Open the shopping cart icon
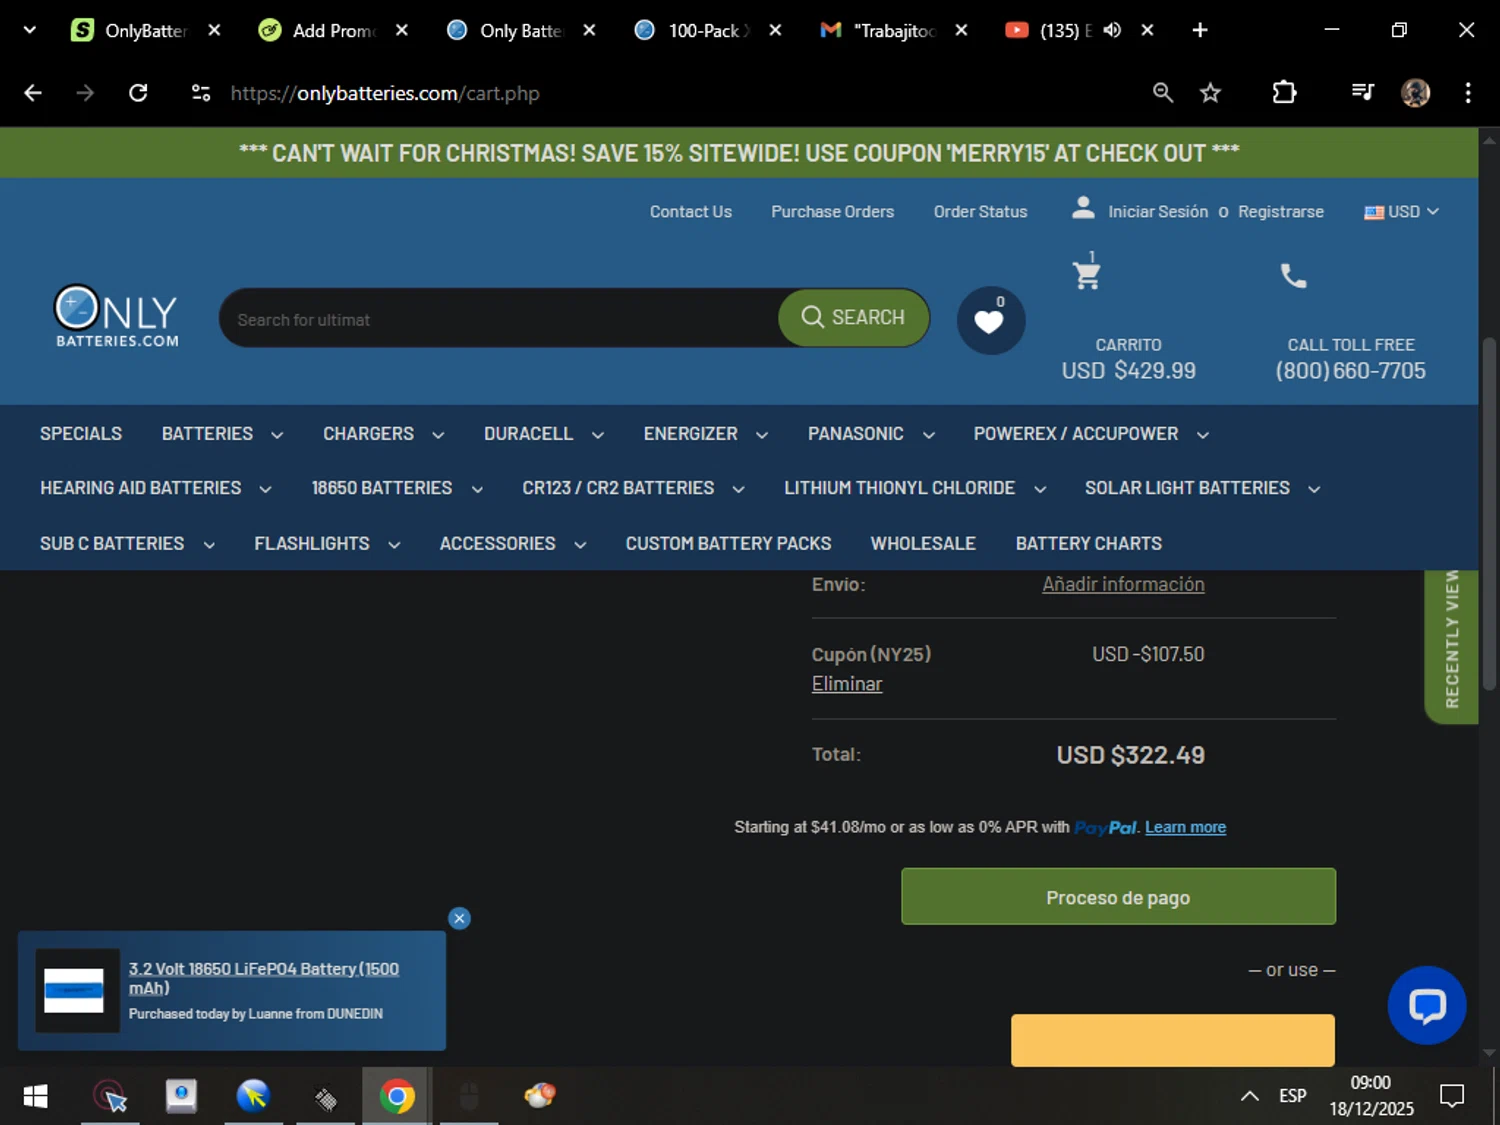 [x=1086, y=273]
